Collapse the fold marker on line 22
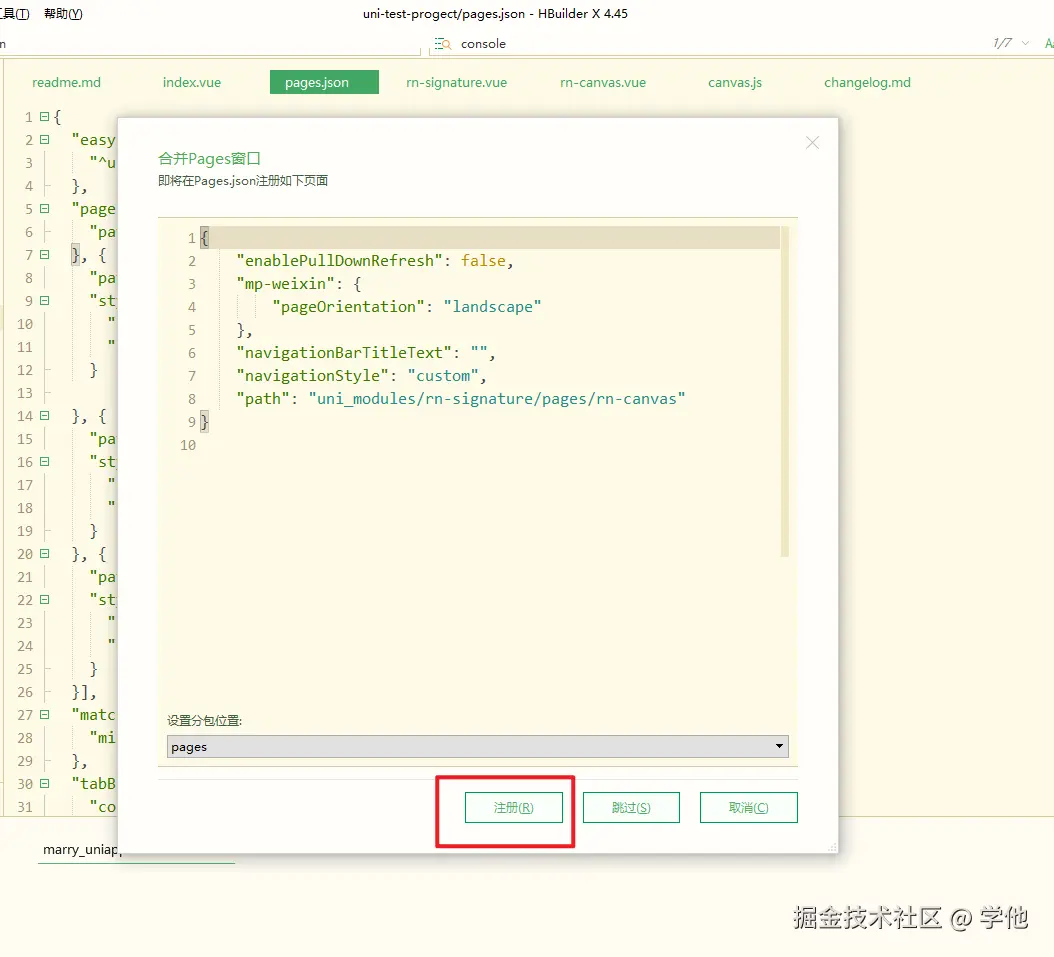Image resolution: width=1054 pixels, height=957 pixels. tap(44, 599)
